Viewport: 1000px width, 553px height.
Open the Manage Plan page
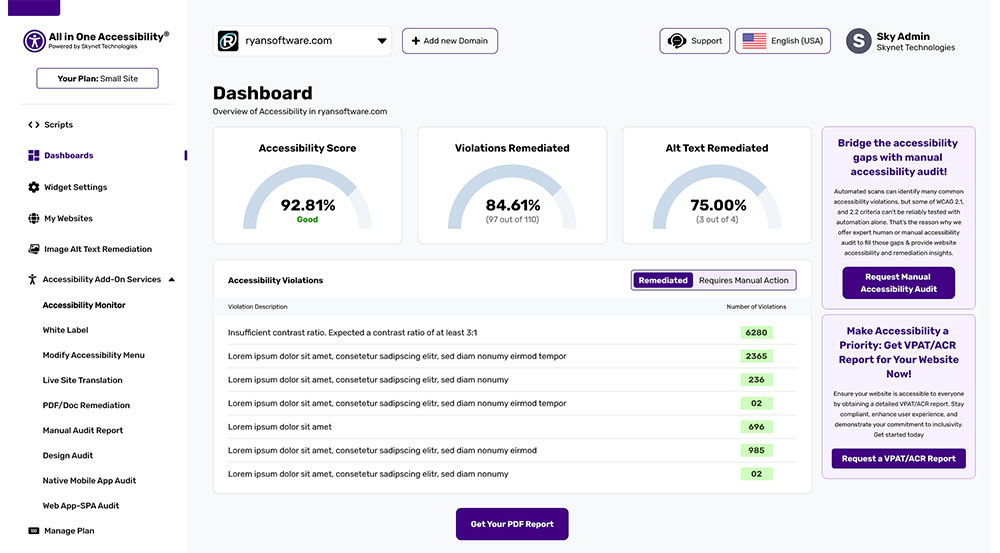point(69,531)
